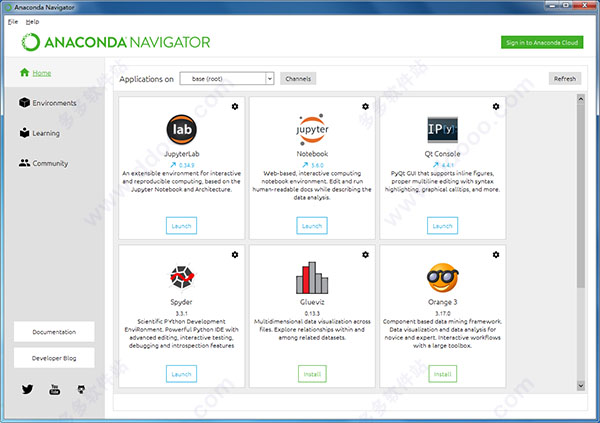Launch Qt Console
This screenshot has width=600, height=423.
pyautogui.click(x=442, y=226)
